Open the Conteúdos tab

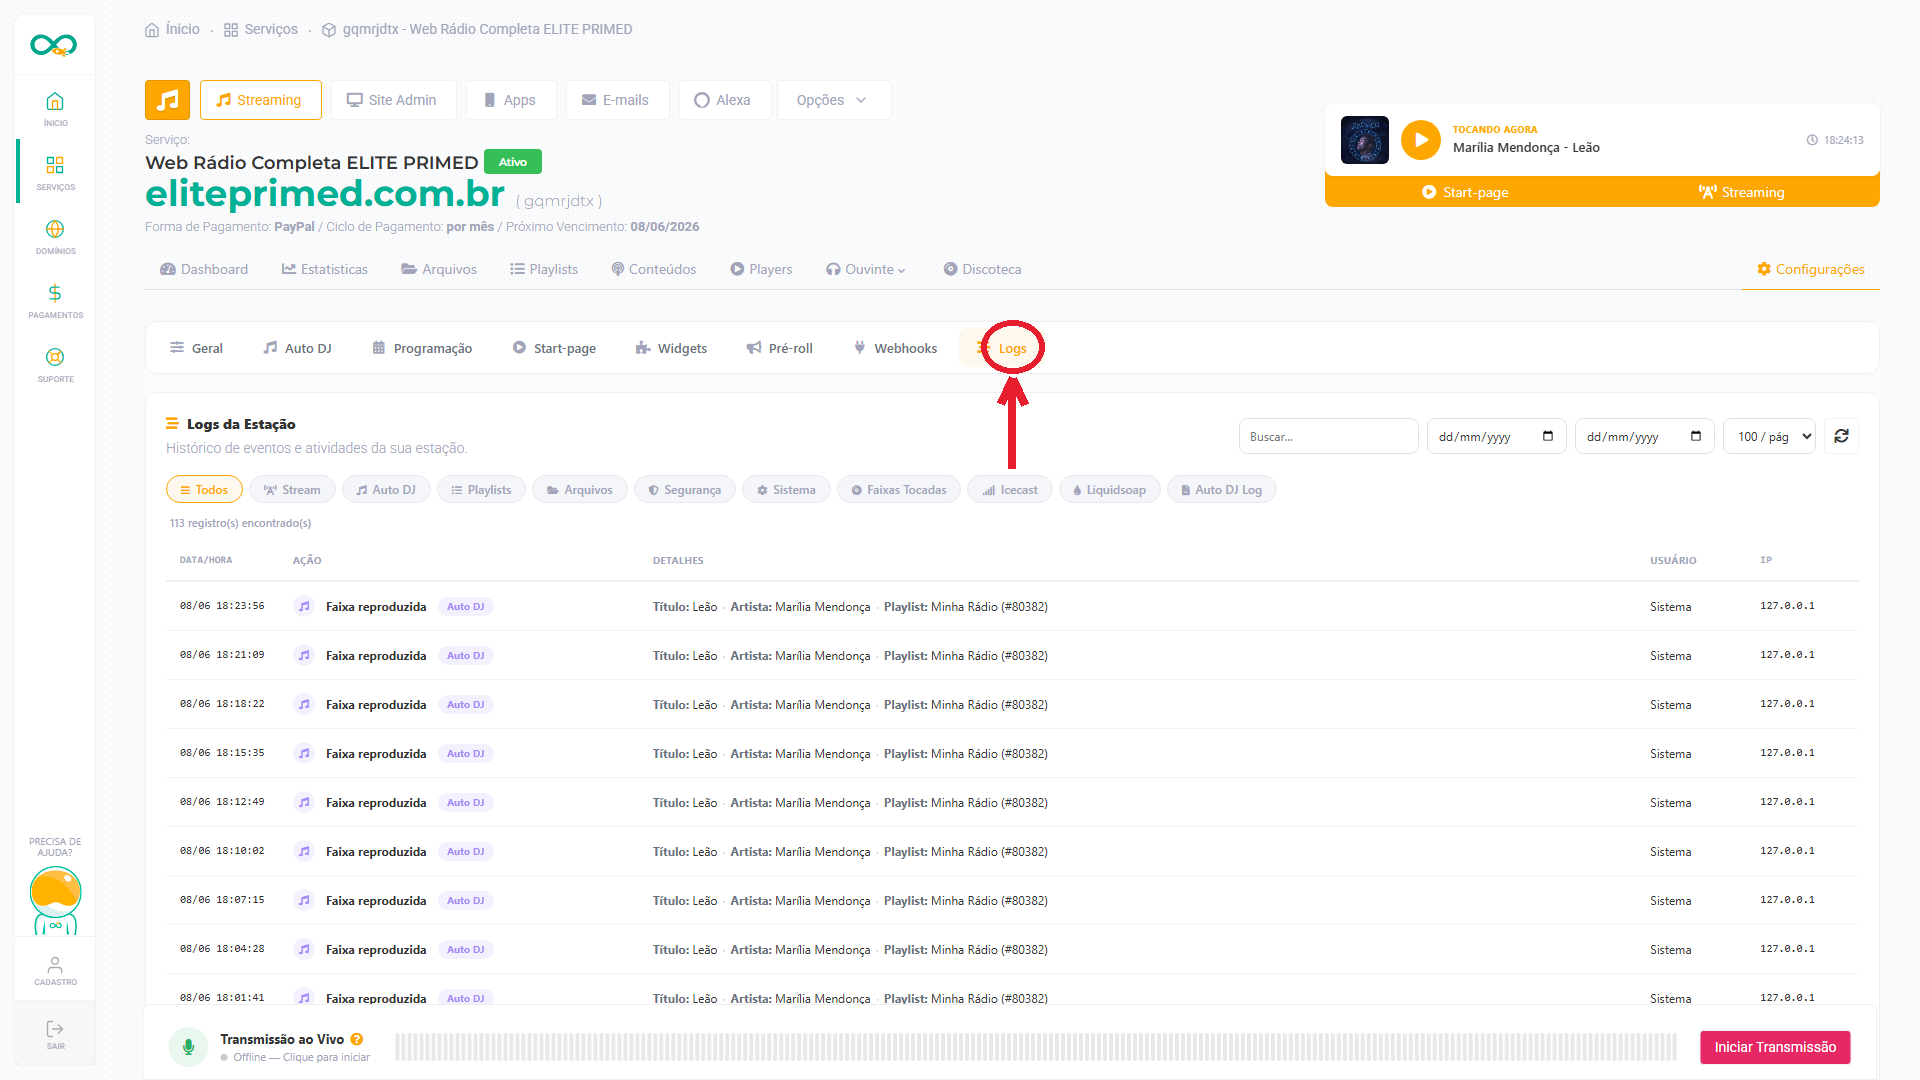coord(654,269)
